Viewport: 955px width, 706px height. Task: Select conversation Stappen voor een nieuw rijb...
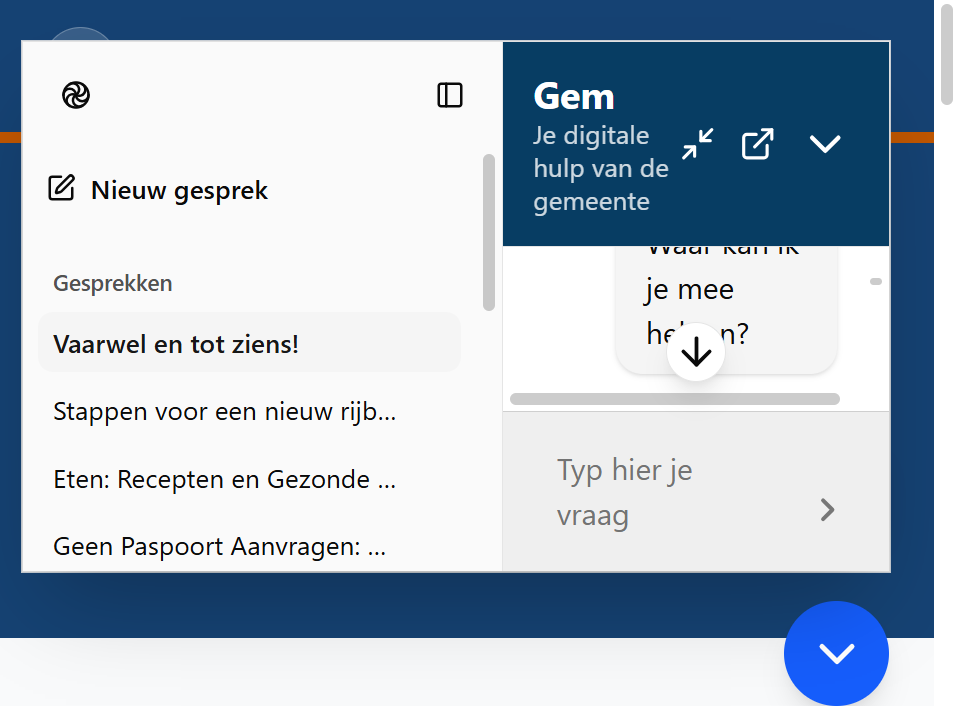226,411
